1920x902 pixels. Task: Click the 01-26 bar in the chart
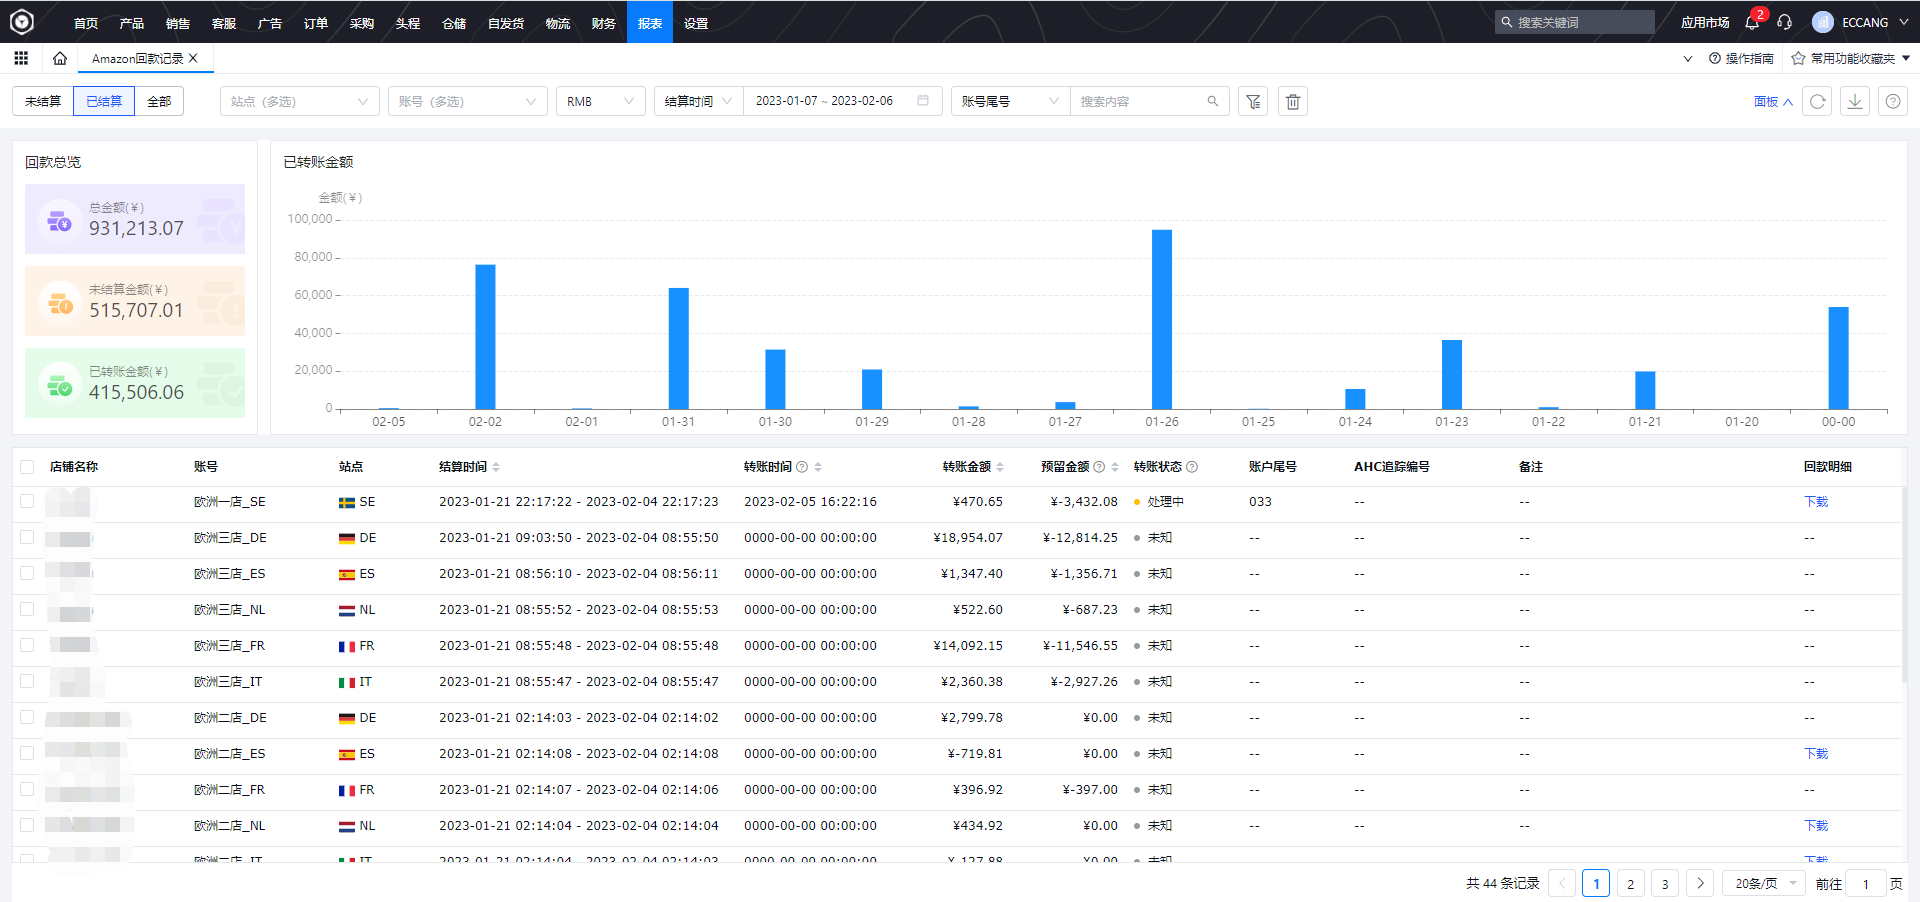(1161, 318)
